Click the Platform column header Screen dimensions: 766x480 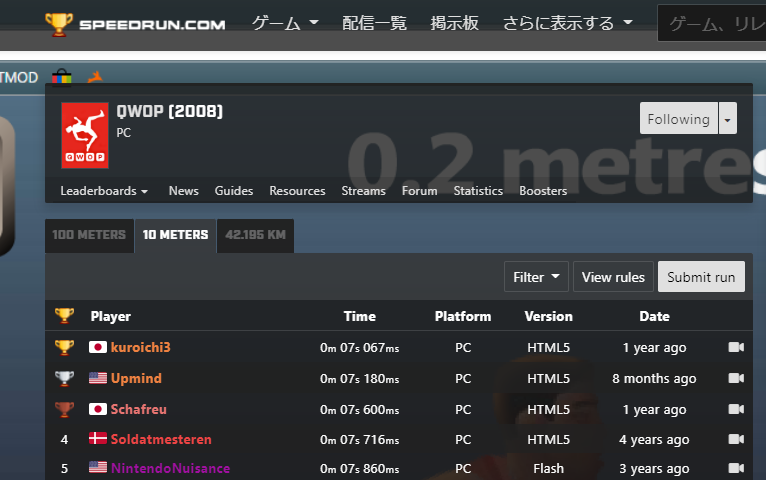point(463,316)
